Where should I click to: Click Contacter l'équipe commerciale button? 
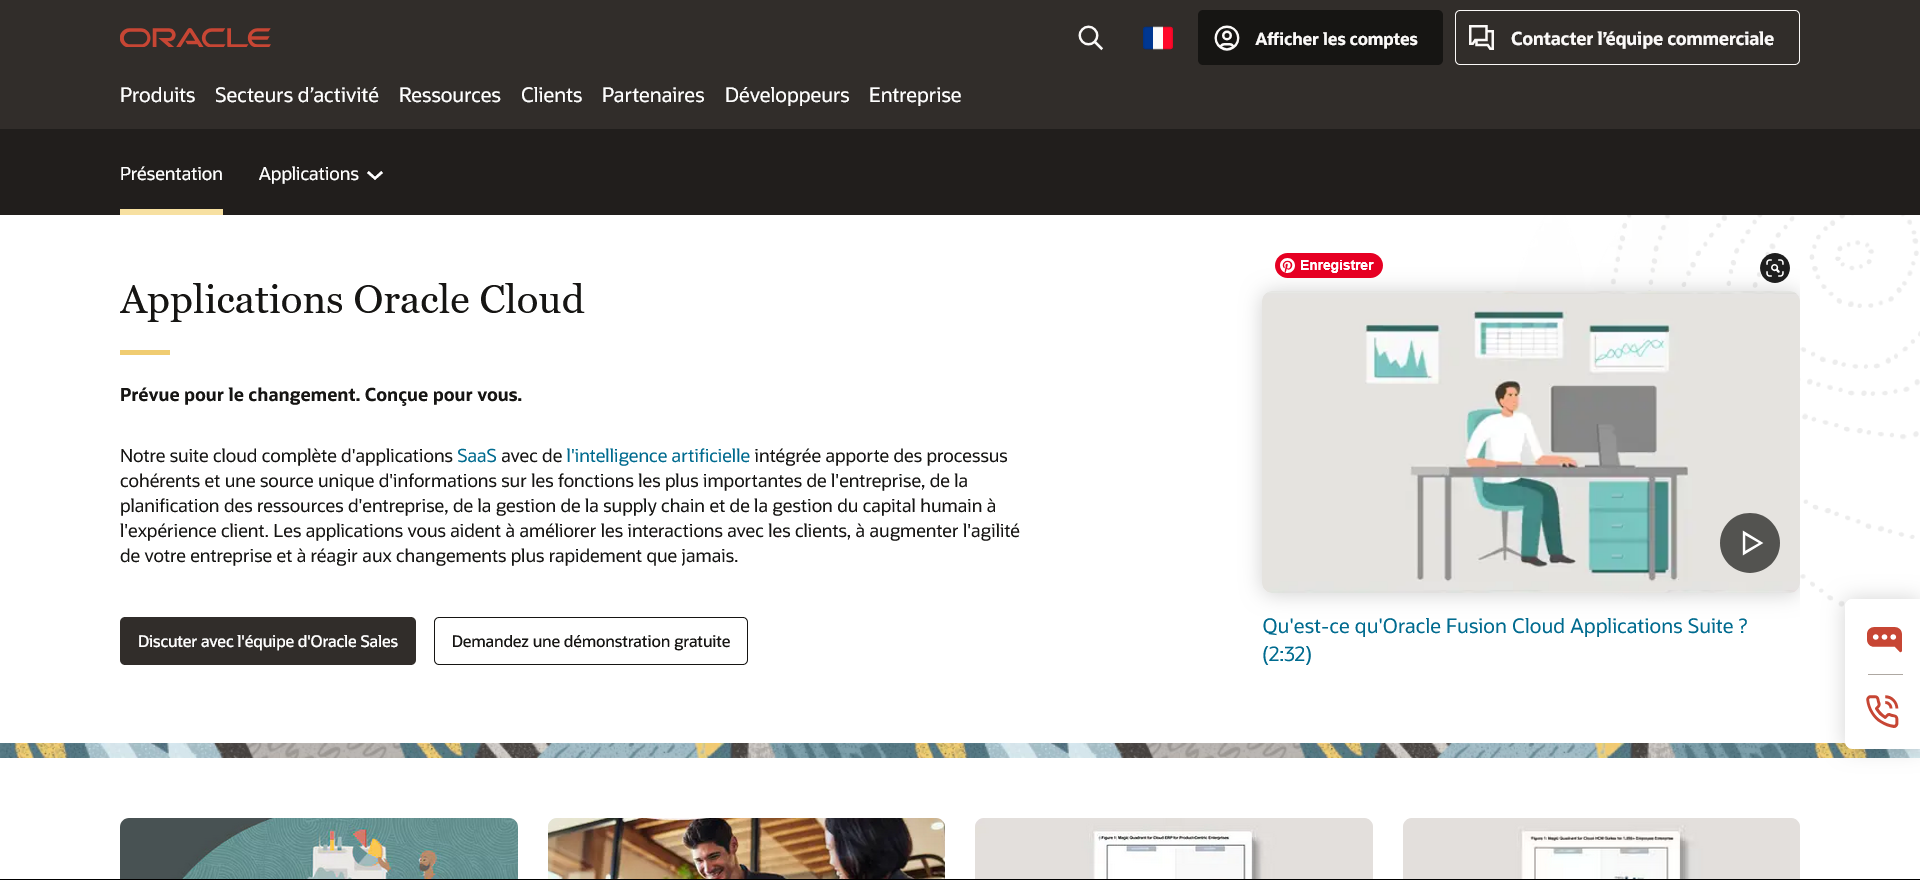(1626, 38)
